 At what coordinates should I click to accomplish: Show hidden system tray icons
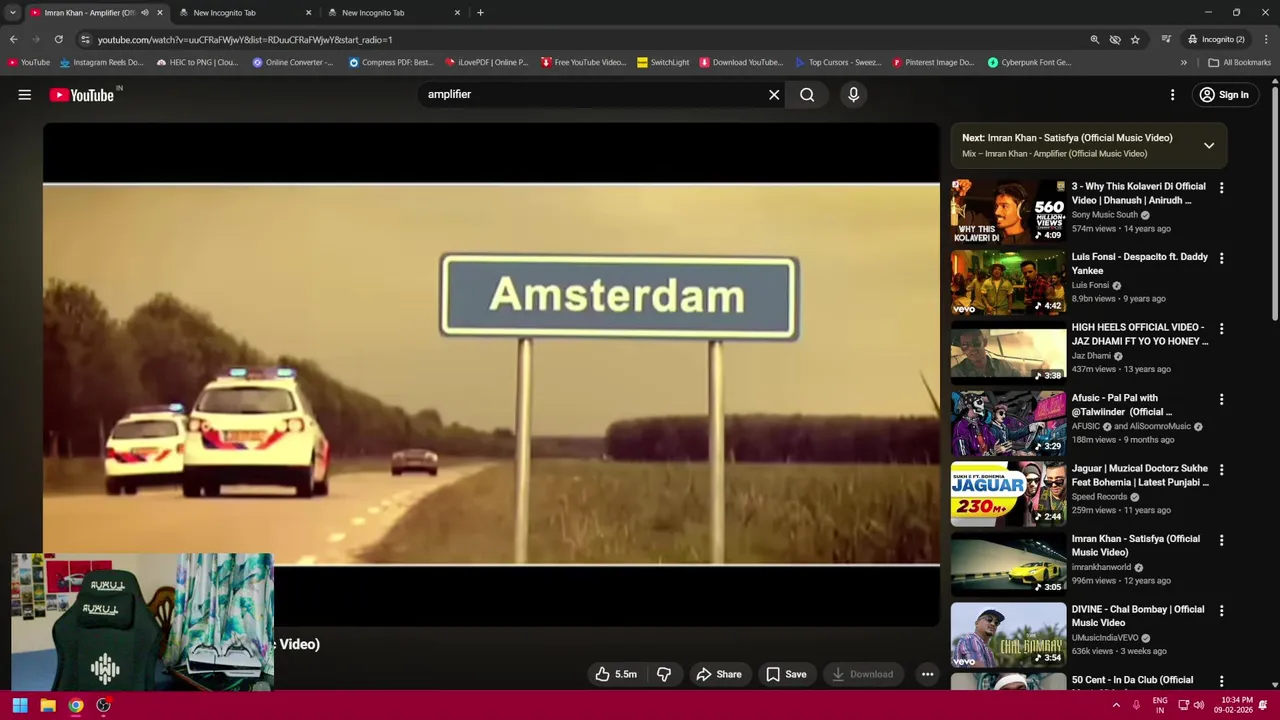point(1116,705)
